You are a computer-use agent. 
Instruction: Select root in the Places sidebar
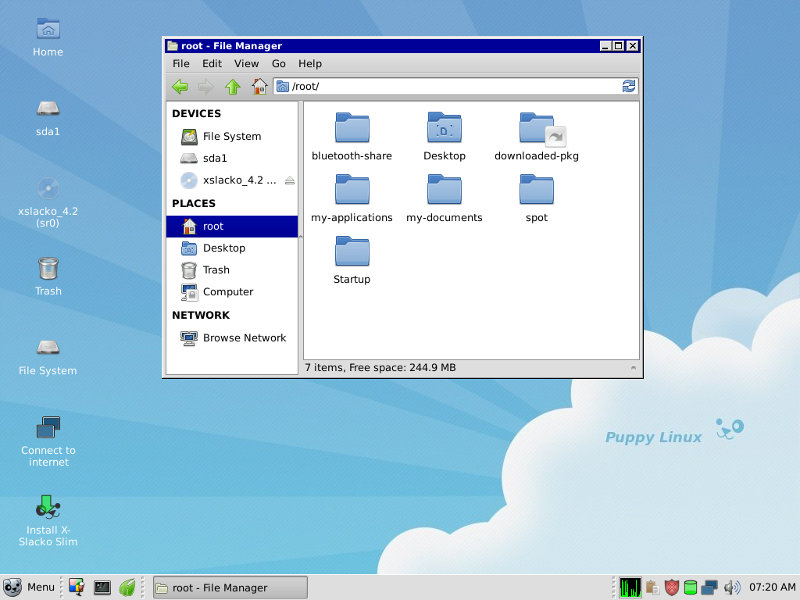click(x=232, y=226)
